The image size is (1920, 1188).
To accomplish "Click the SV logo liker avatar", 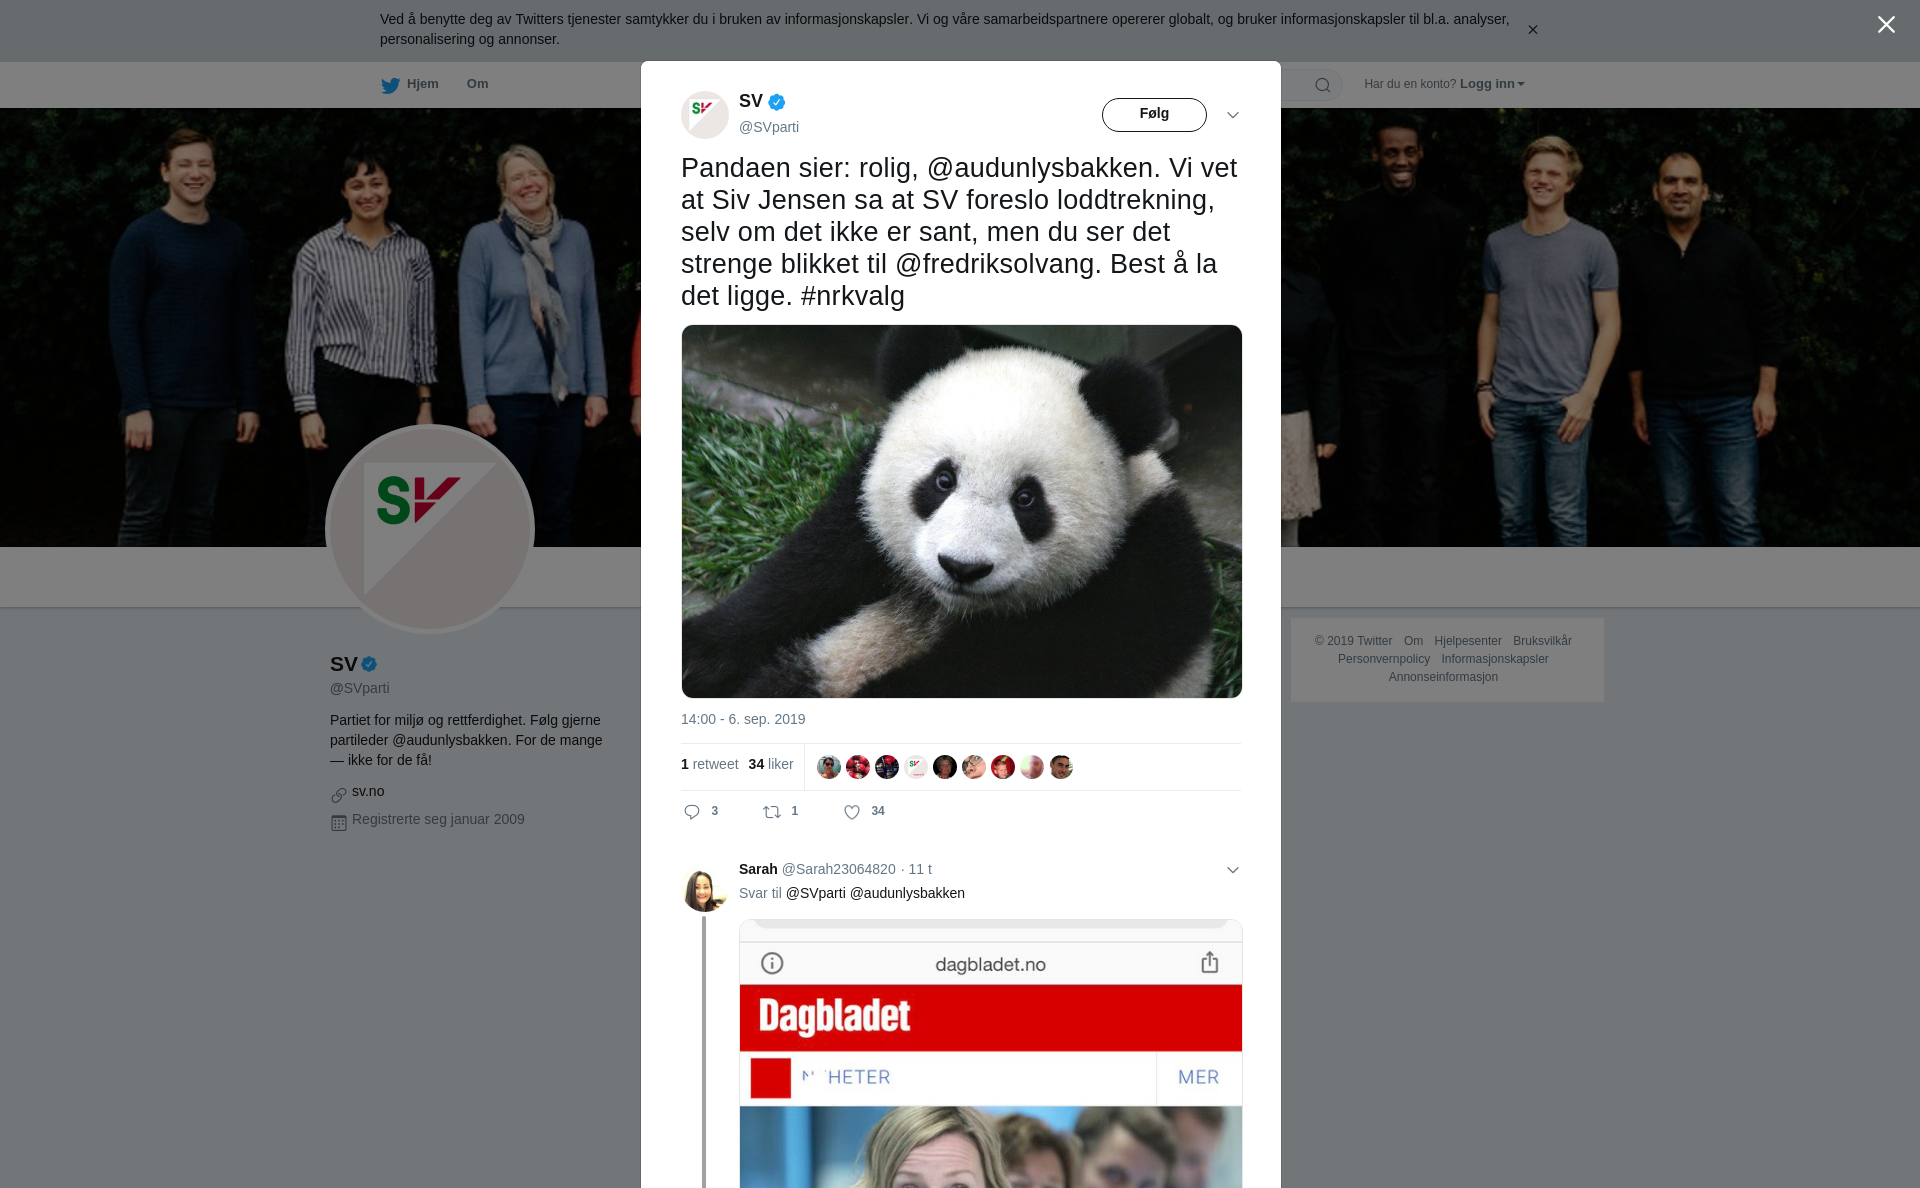I will (916, 767).
